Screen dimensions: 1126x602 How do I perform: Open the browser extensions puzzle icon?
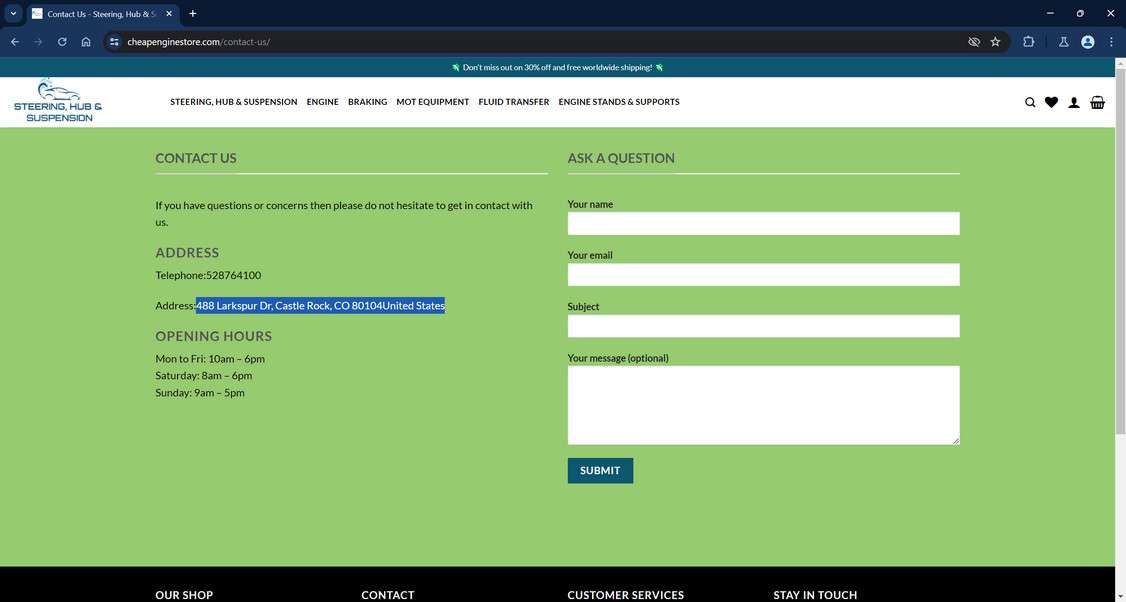[1028, 42]
